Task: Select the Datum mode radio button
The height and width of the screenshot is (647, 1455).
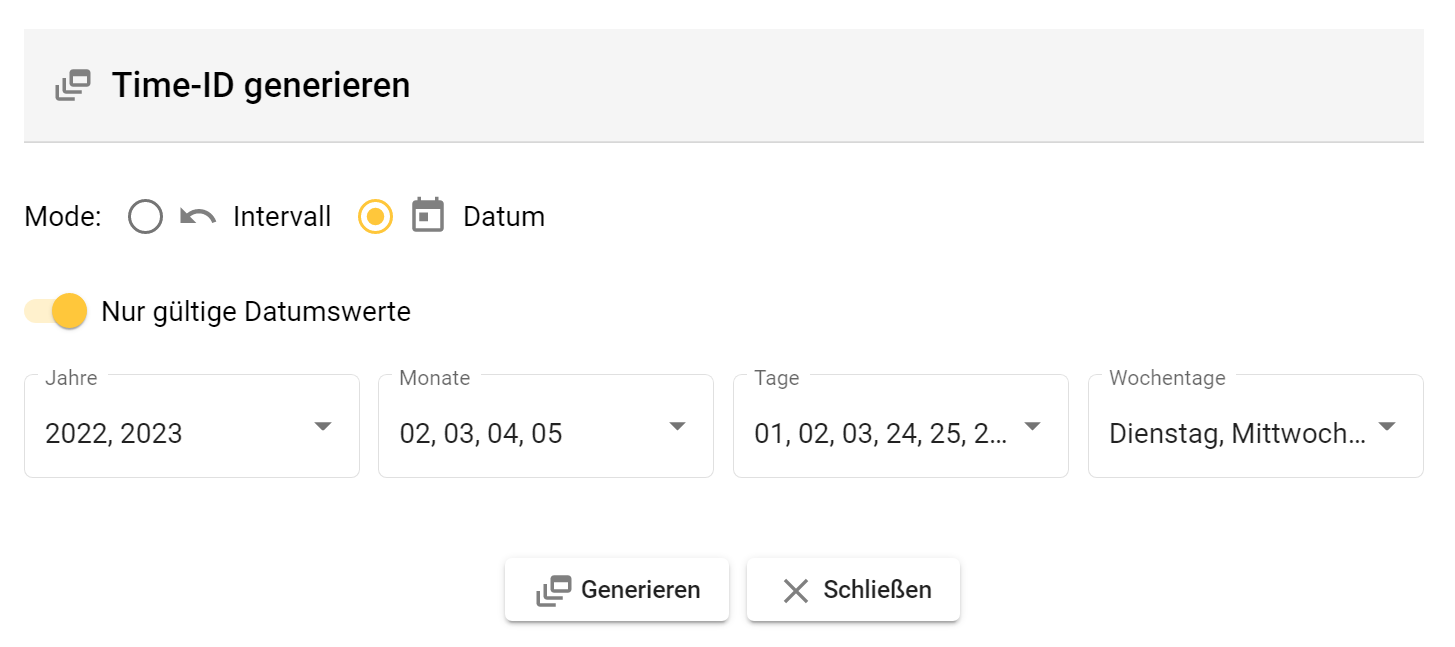Action: pos(374,216)
